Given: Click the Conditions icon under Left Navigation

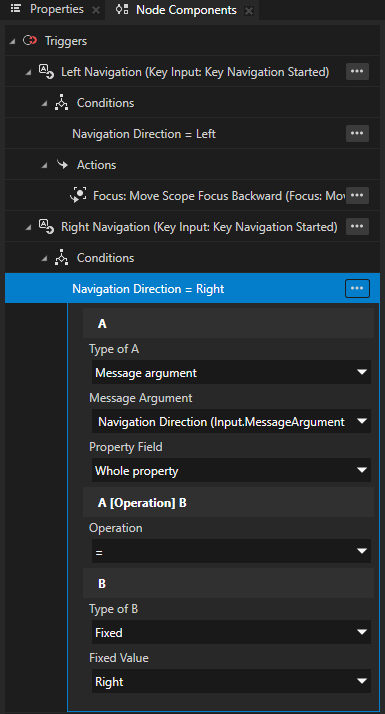Looking at the screenshot, I should [62, 103].
